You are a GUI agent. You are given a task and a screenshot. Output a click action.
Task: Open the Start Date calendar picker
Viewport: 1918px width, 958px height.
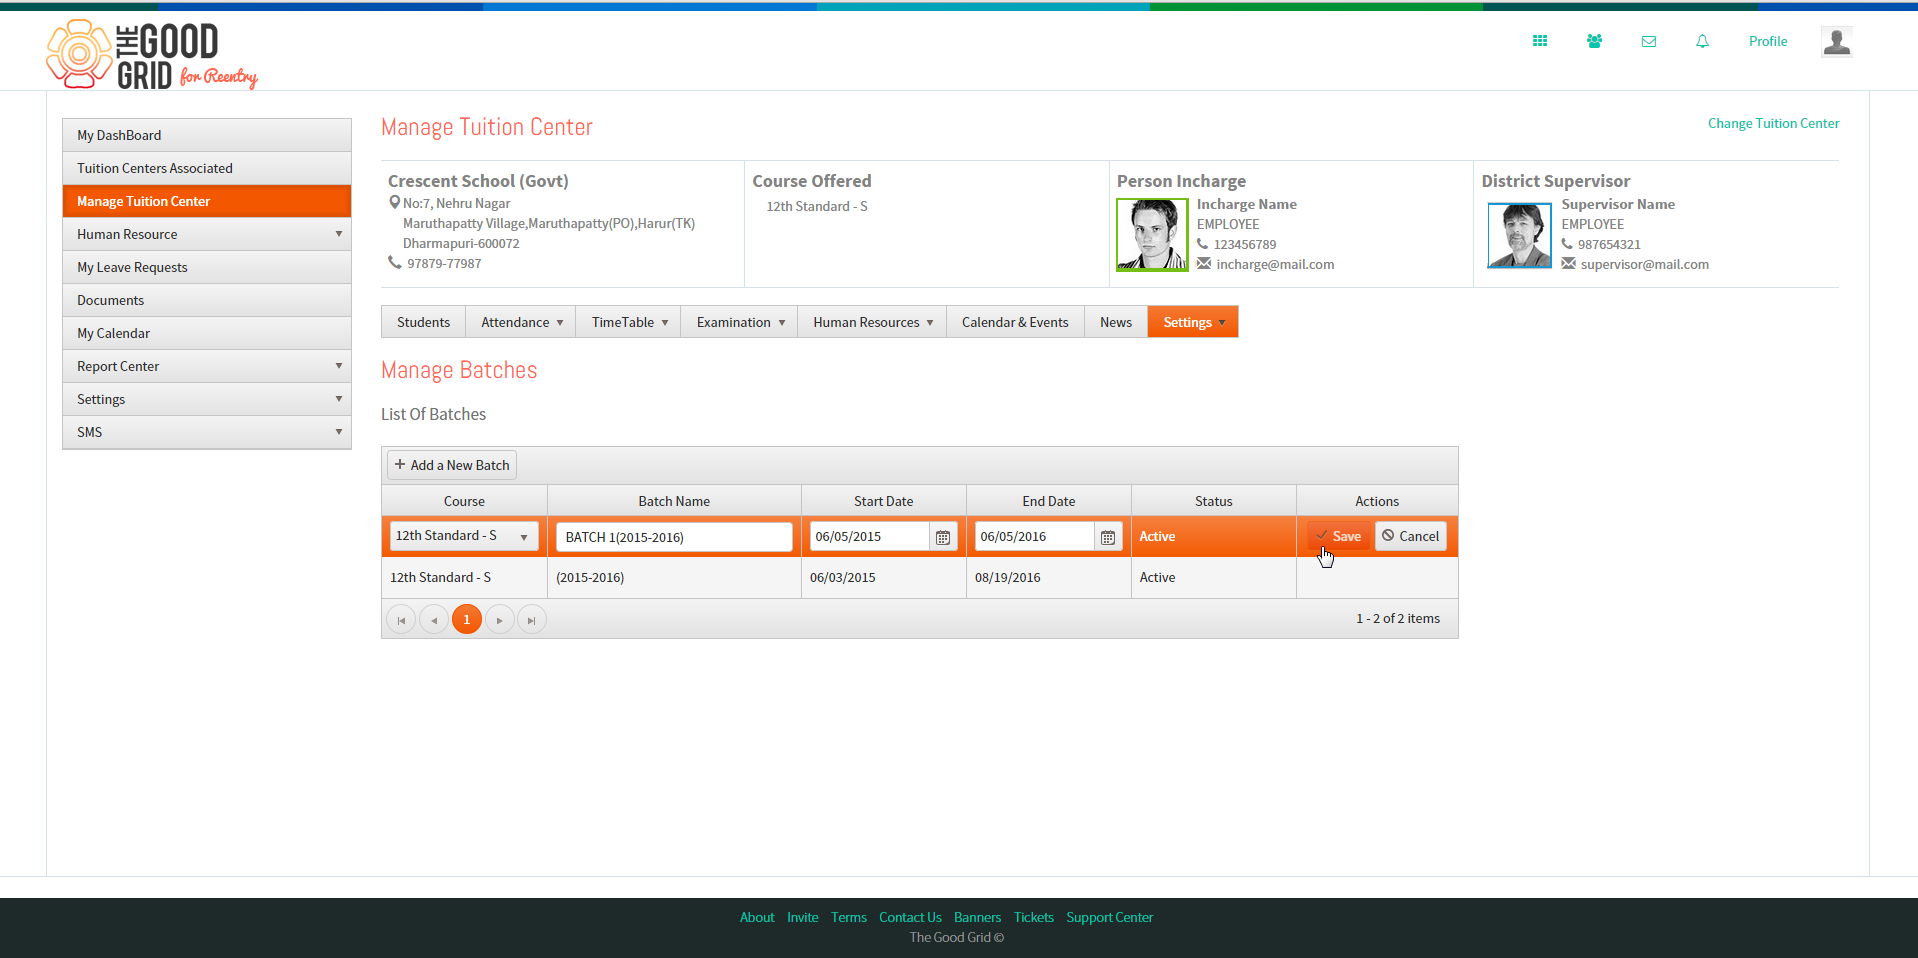[x=943, y=537]
